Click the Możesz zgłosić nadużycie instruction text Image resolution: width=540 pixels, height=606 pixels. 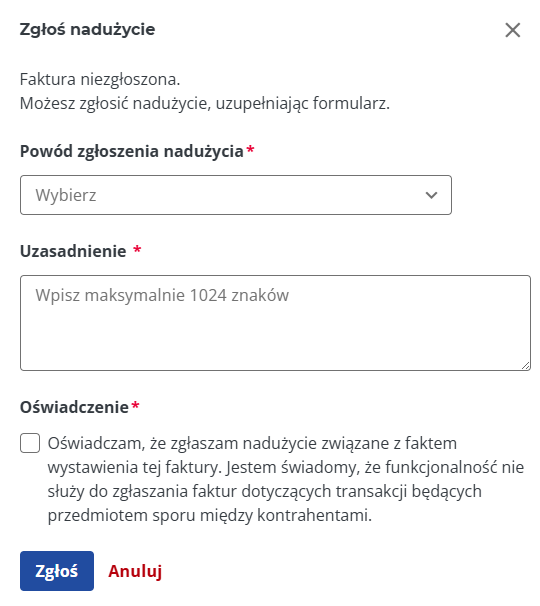click(x=205, y=104)
